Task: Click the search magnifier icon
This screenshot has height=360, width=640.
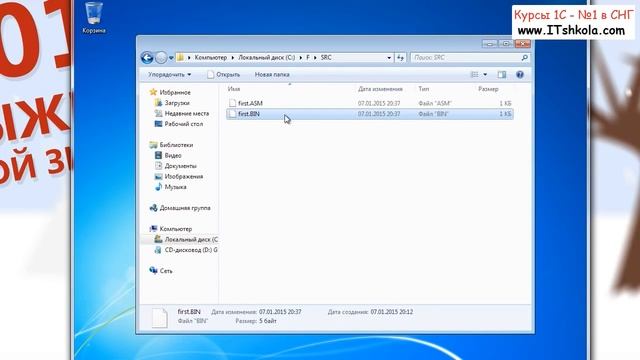Action: pos(524,58)
